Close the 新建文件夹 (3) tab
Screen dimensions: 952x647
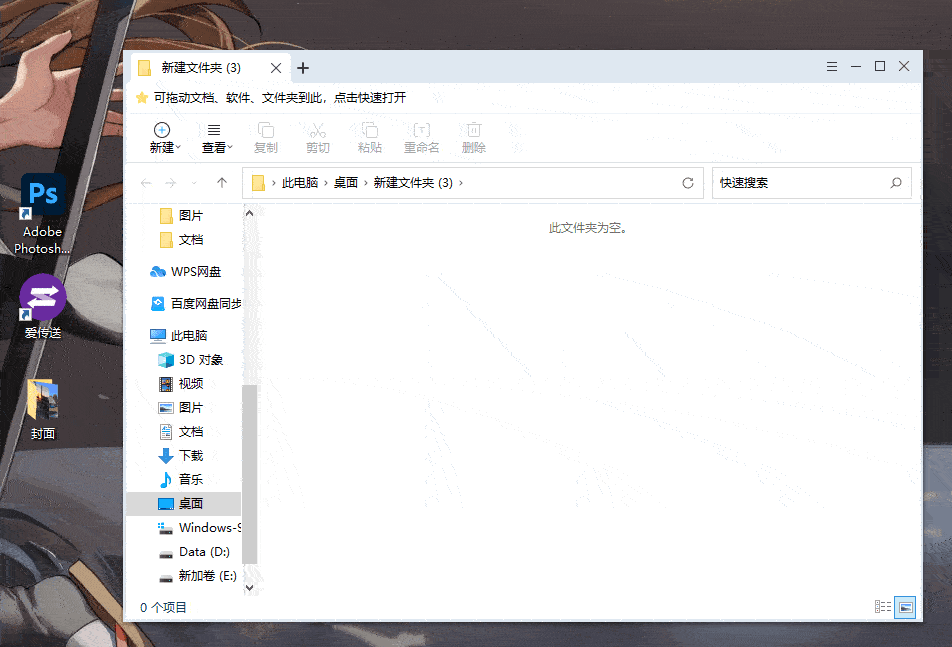[x=276, y=68]
